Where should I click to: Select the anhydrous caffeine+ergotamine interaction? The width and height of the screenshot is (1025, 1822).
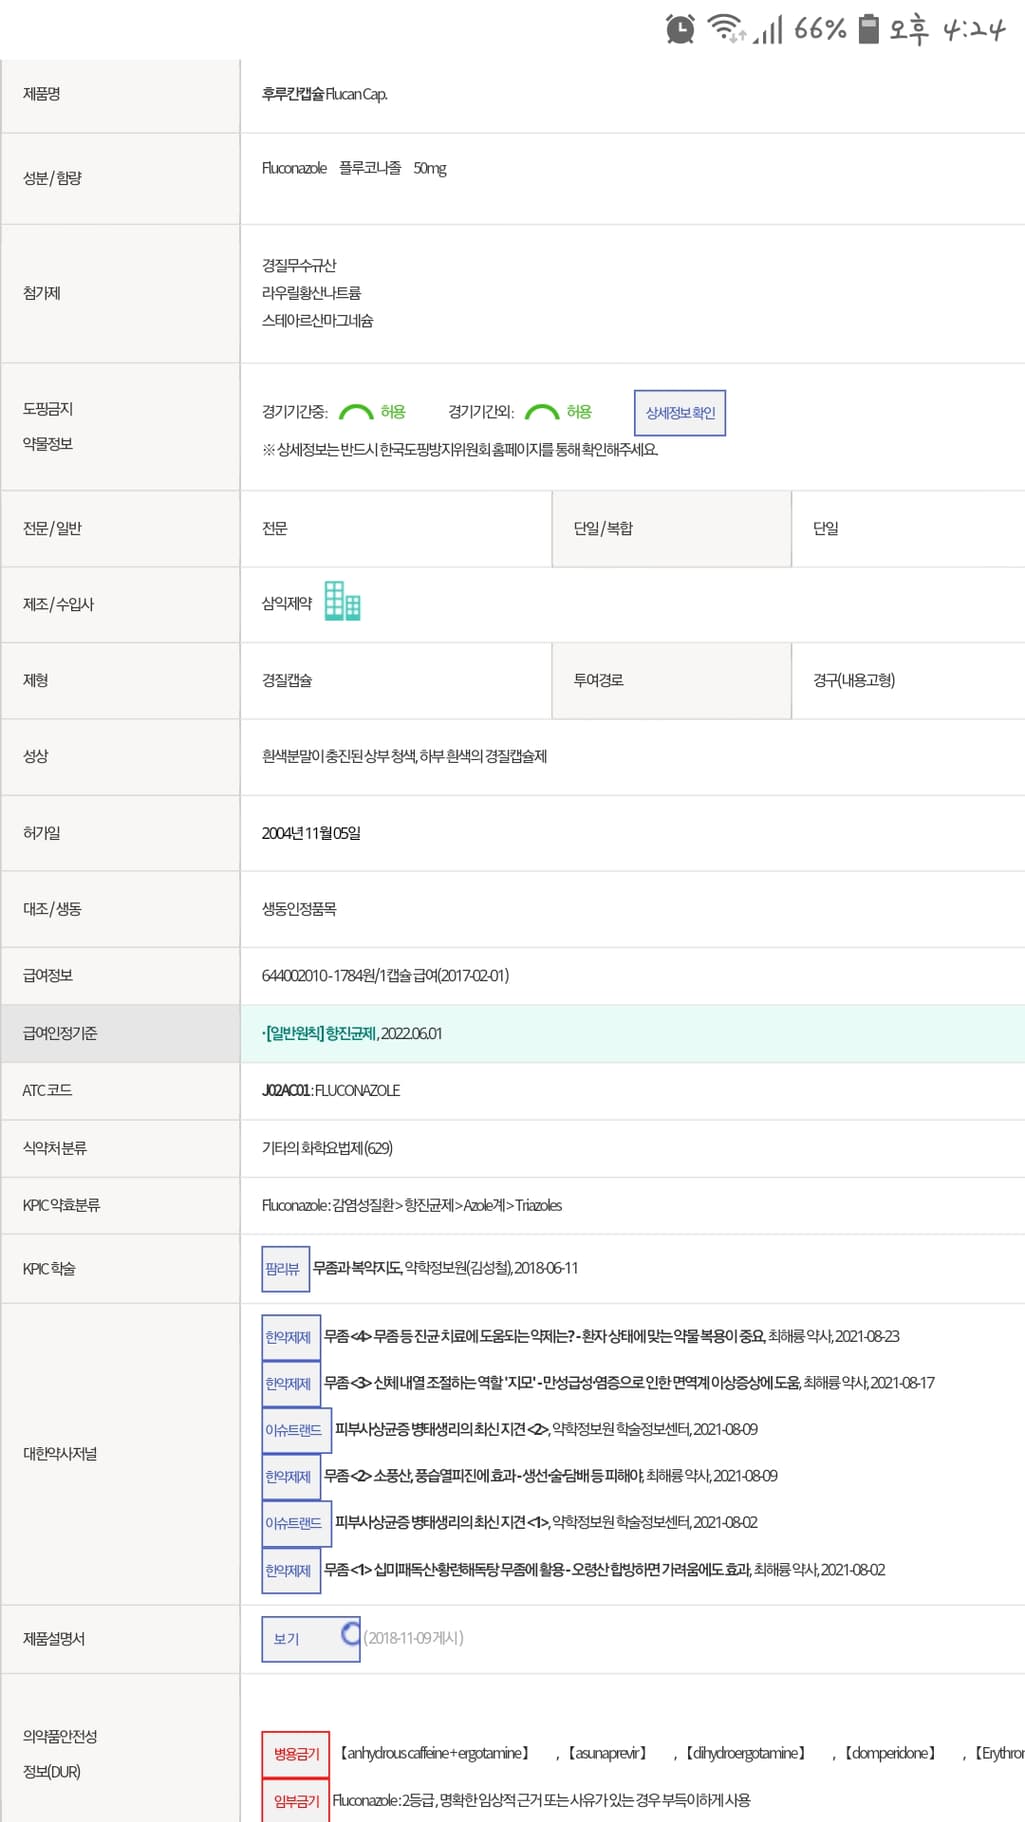(435, 1753)
